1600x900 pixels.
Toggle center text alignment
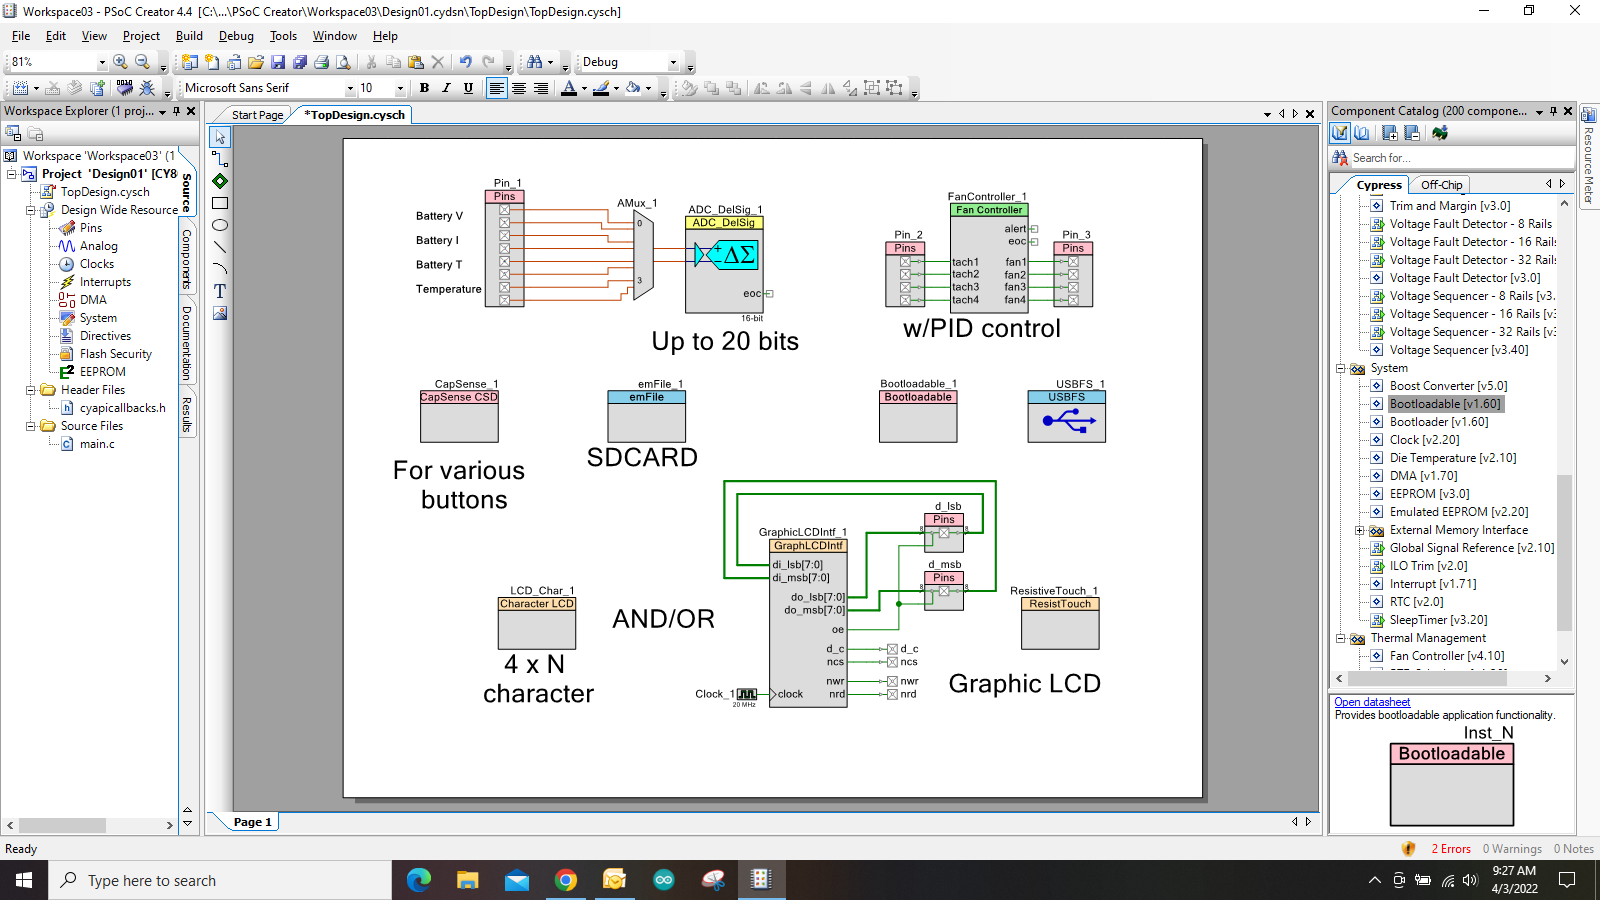[x=519, y=88]
